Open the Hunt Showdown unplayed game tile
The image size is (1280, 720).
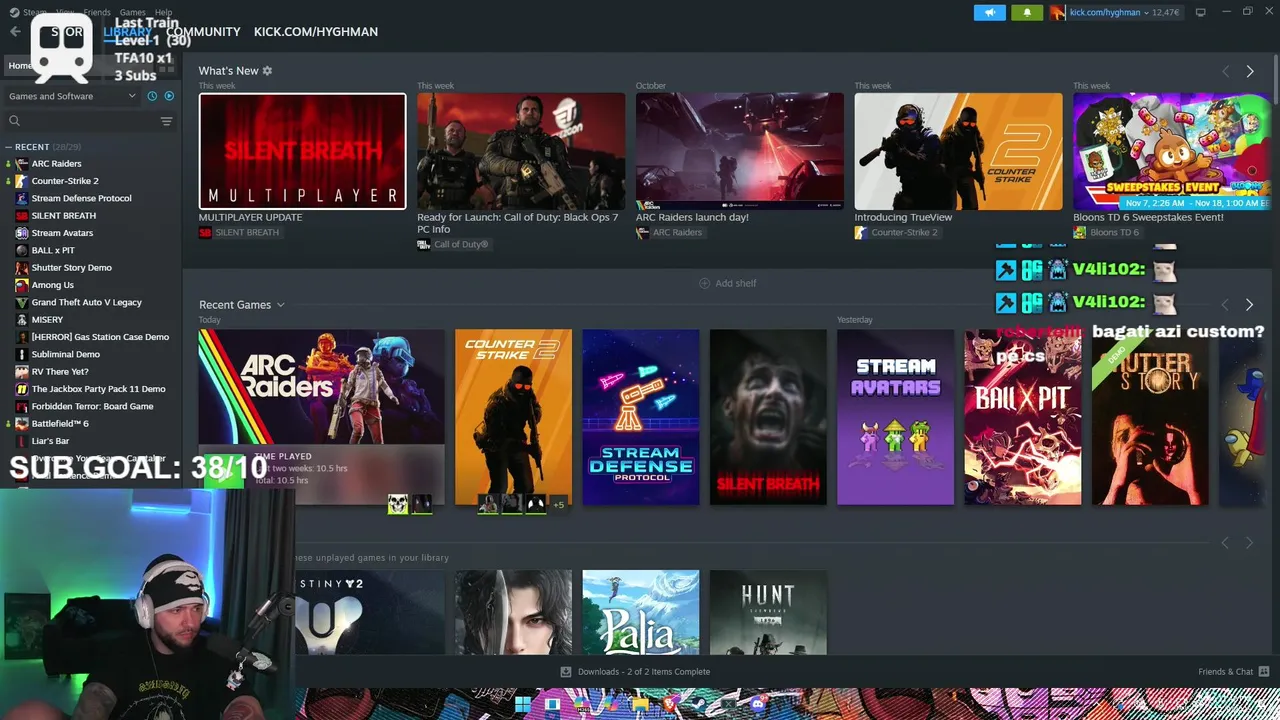pos(768,612)
